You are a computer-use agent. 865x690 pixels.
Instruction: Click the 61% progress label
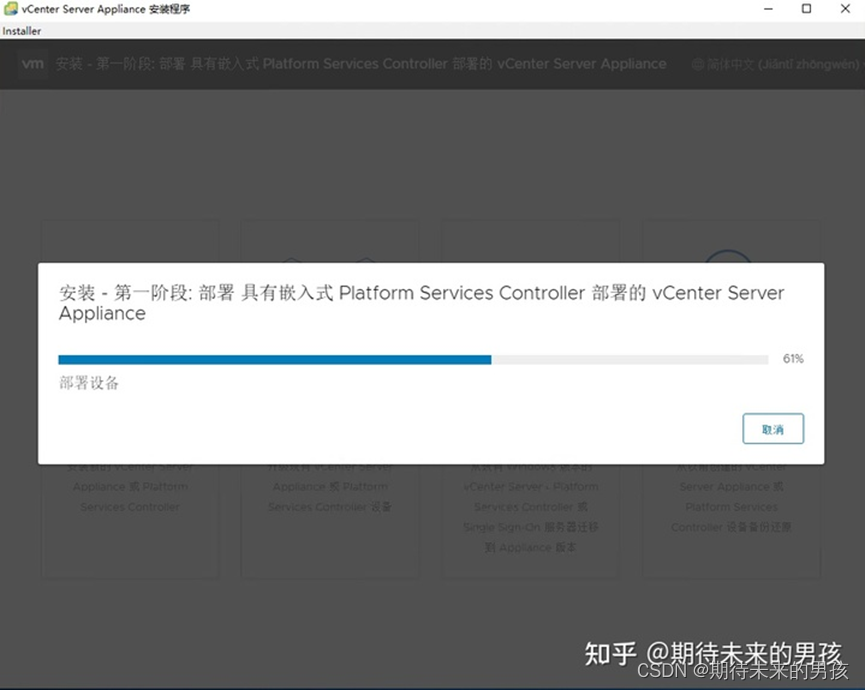point(793,359)
